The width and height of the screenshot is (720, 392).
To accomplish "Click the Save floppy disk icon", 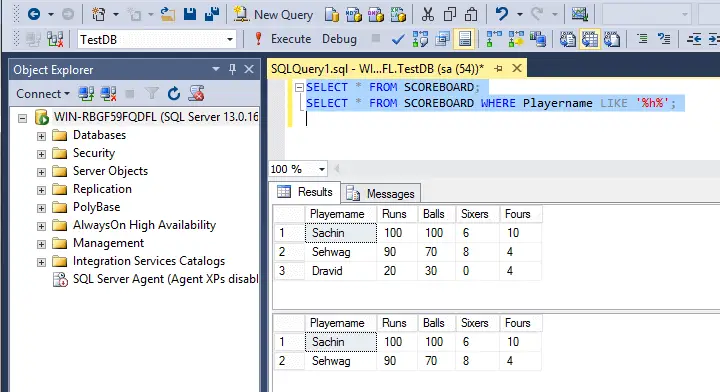I will pos(190,15).
